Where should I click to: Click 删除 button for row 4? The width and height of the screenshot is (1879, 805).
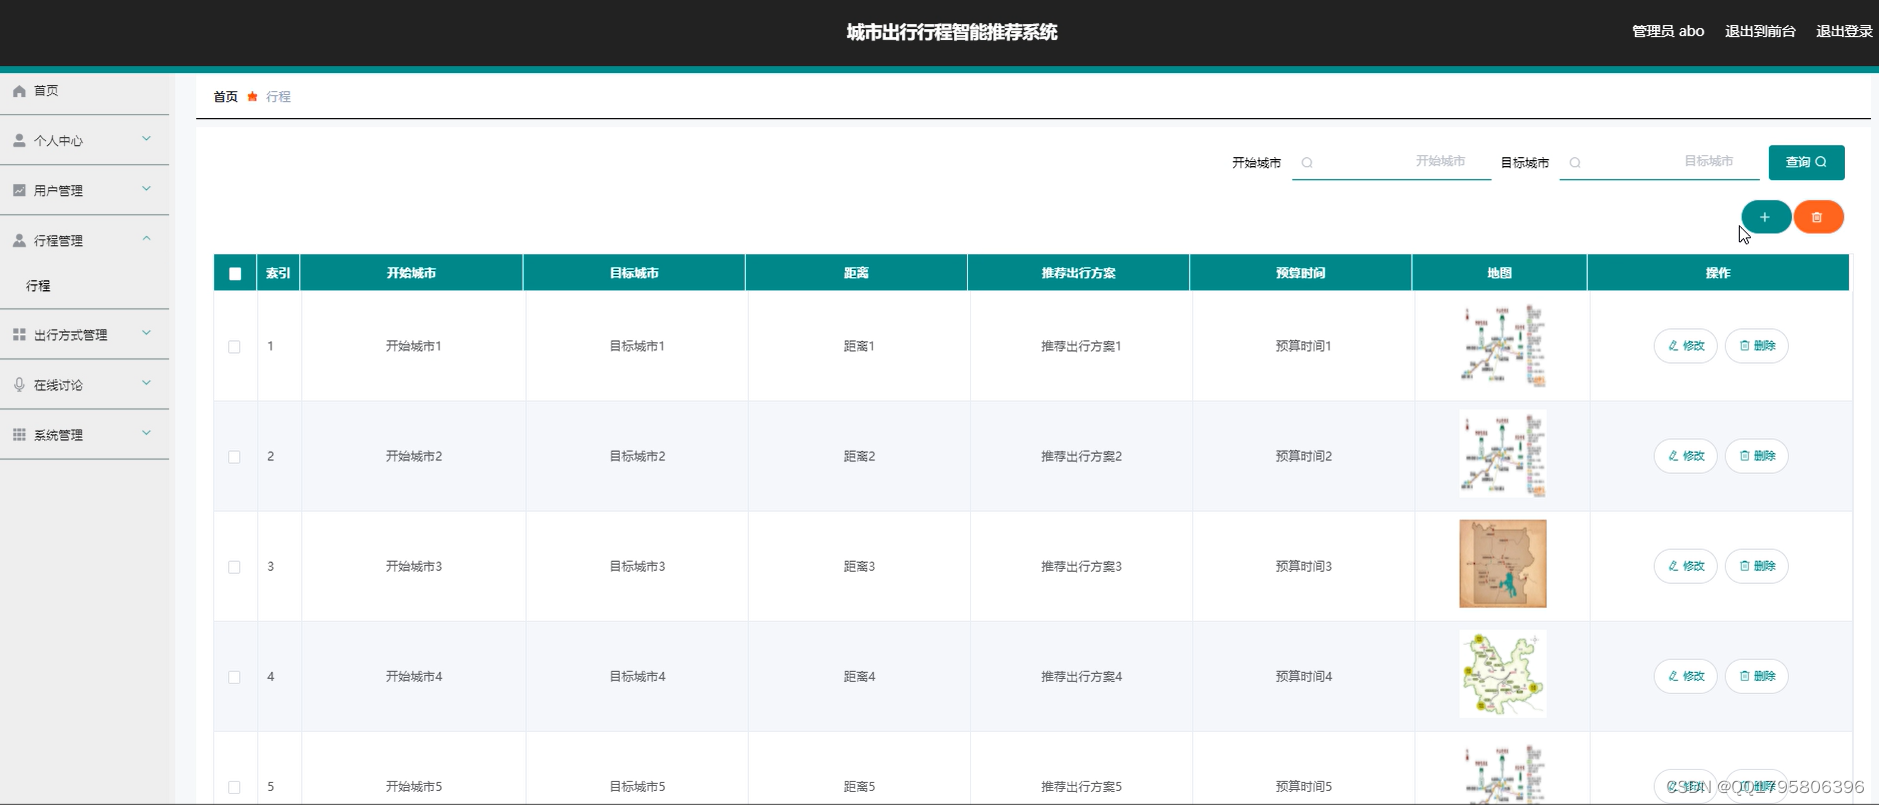tap(1757, 676)
